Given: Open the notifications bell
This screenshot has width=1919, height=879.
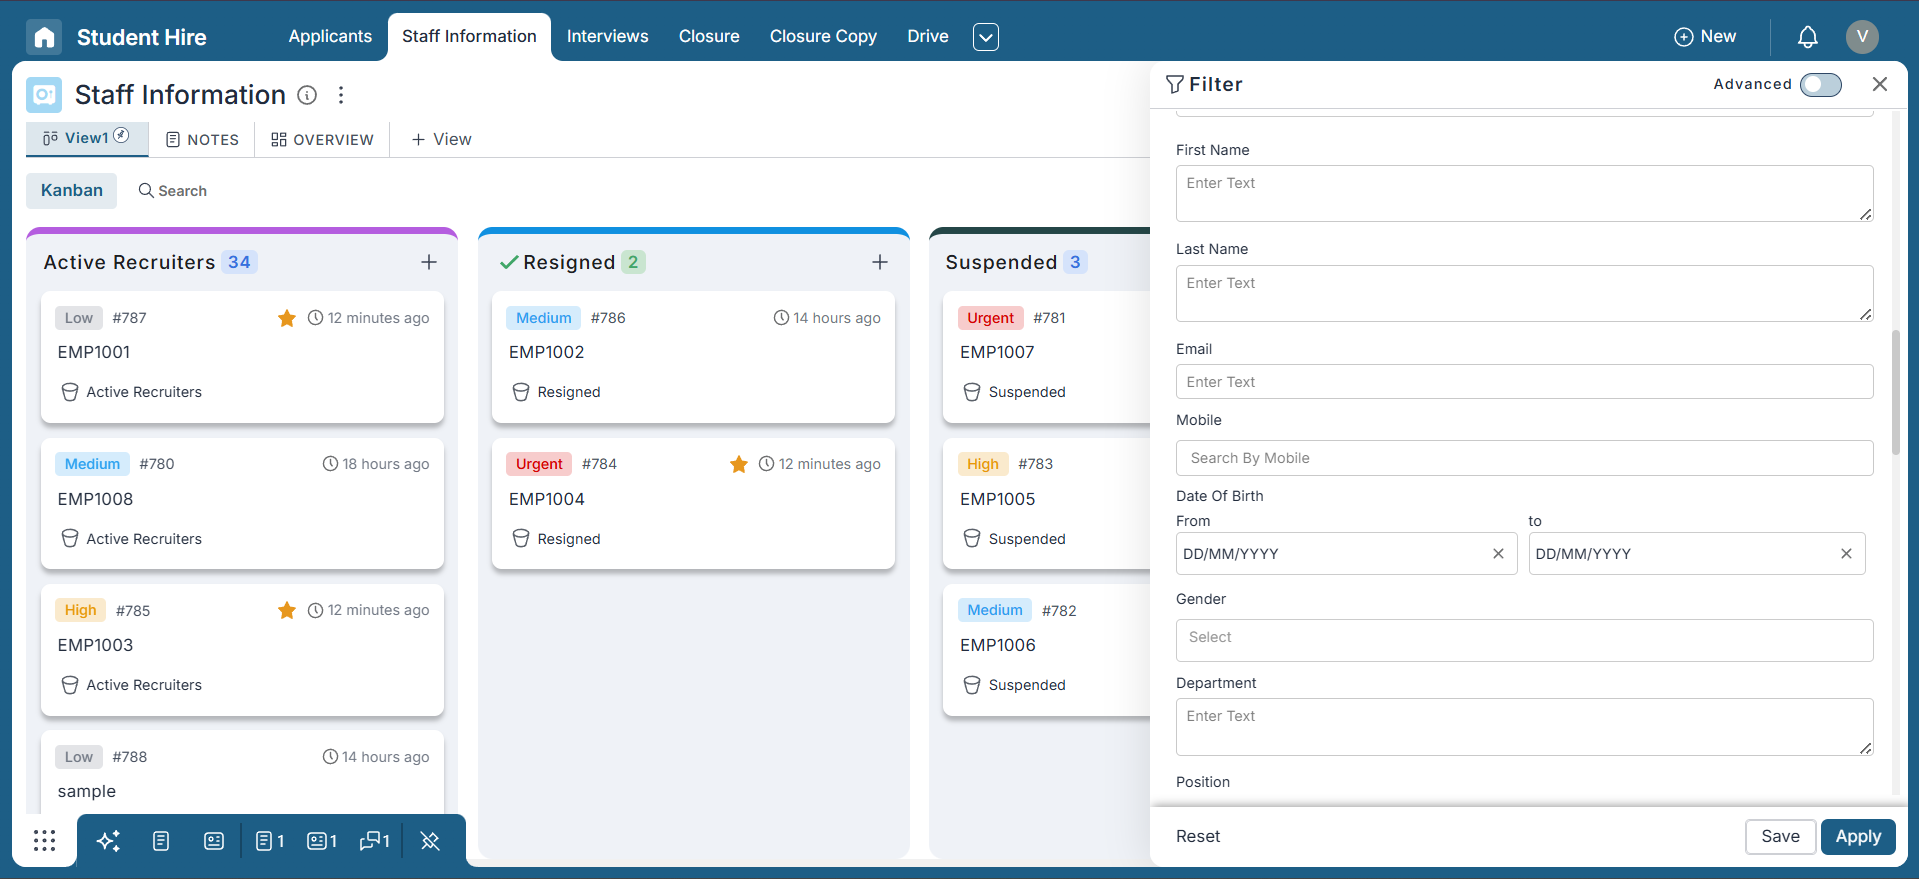Looking at the screenshot, I should [1807, 37].
